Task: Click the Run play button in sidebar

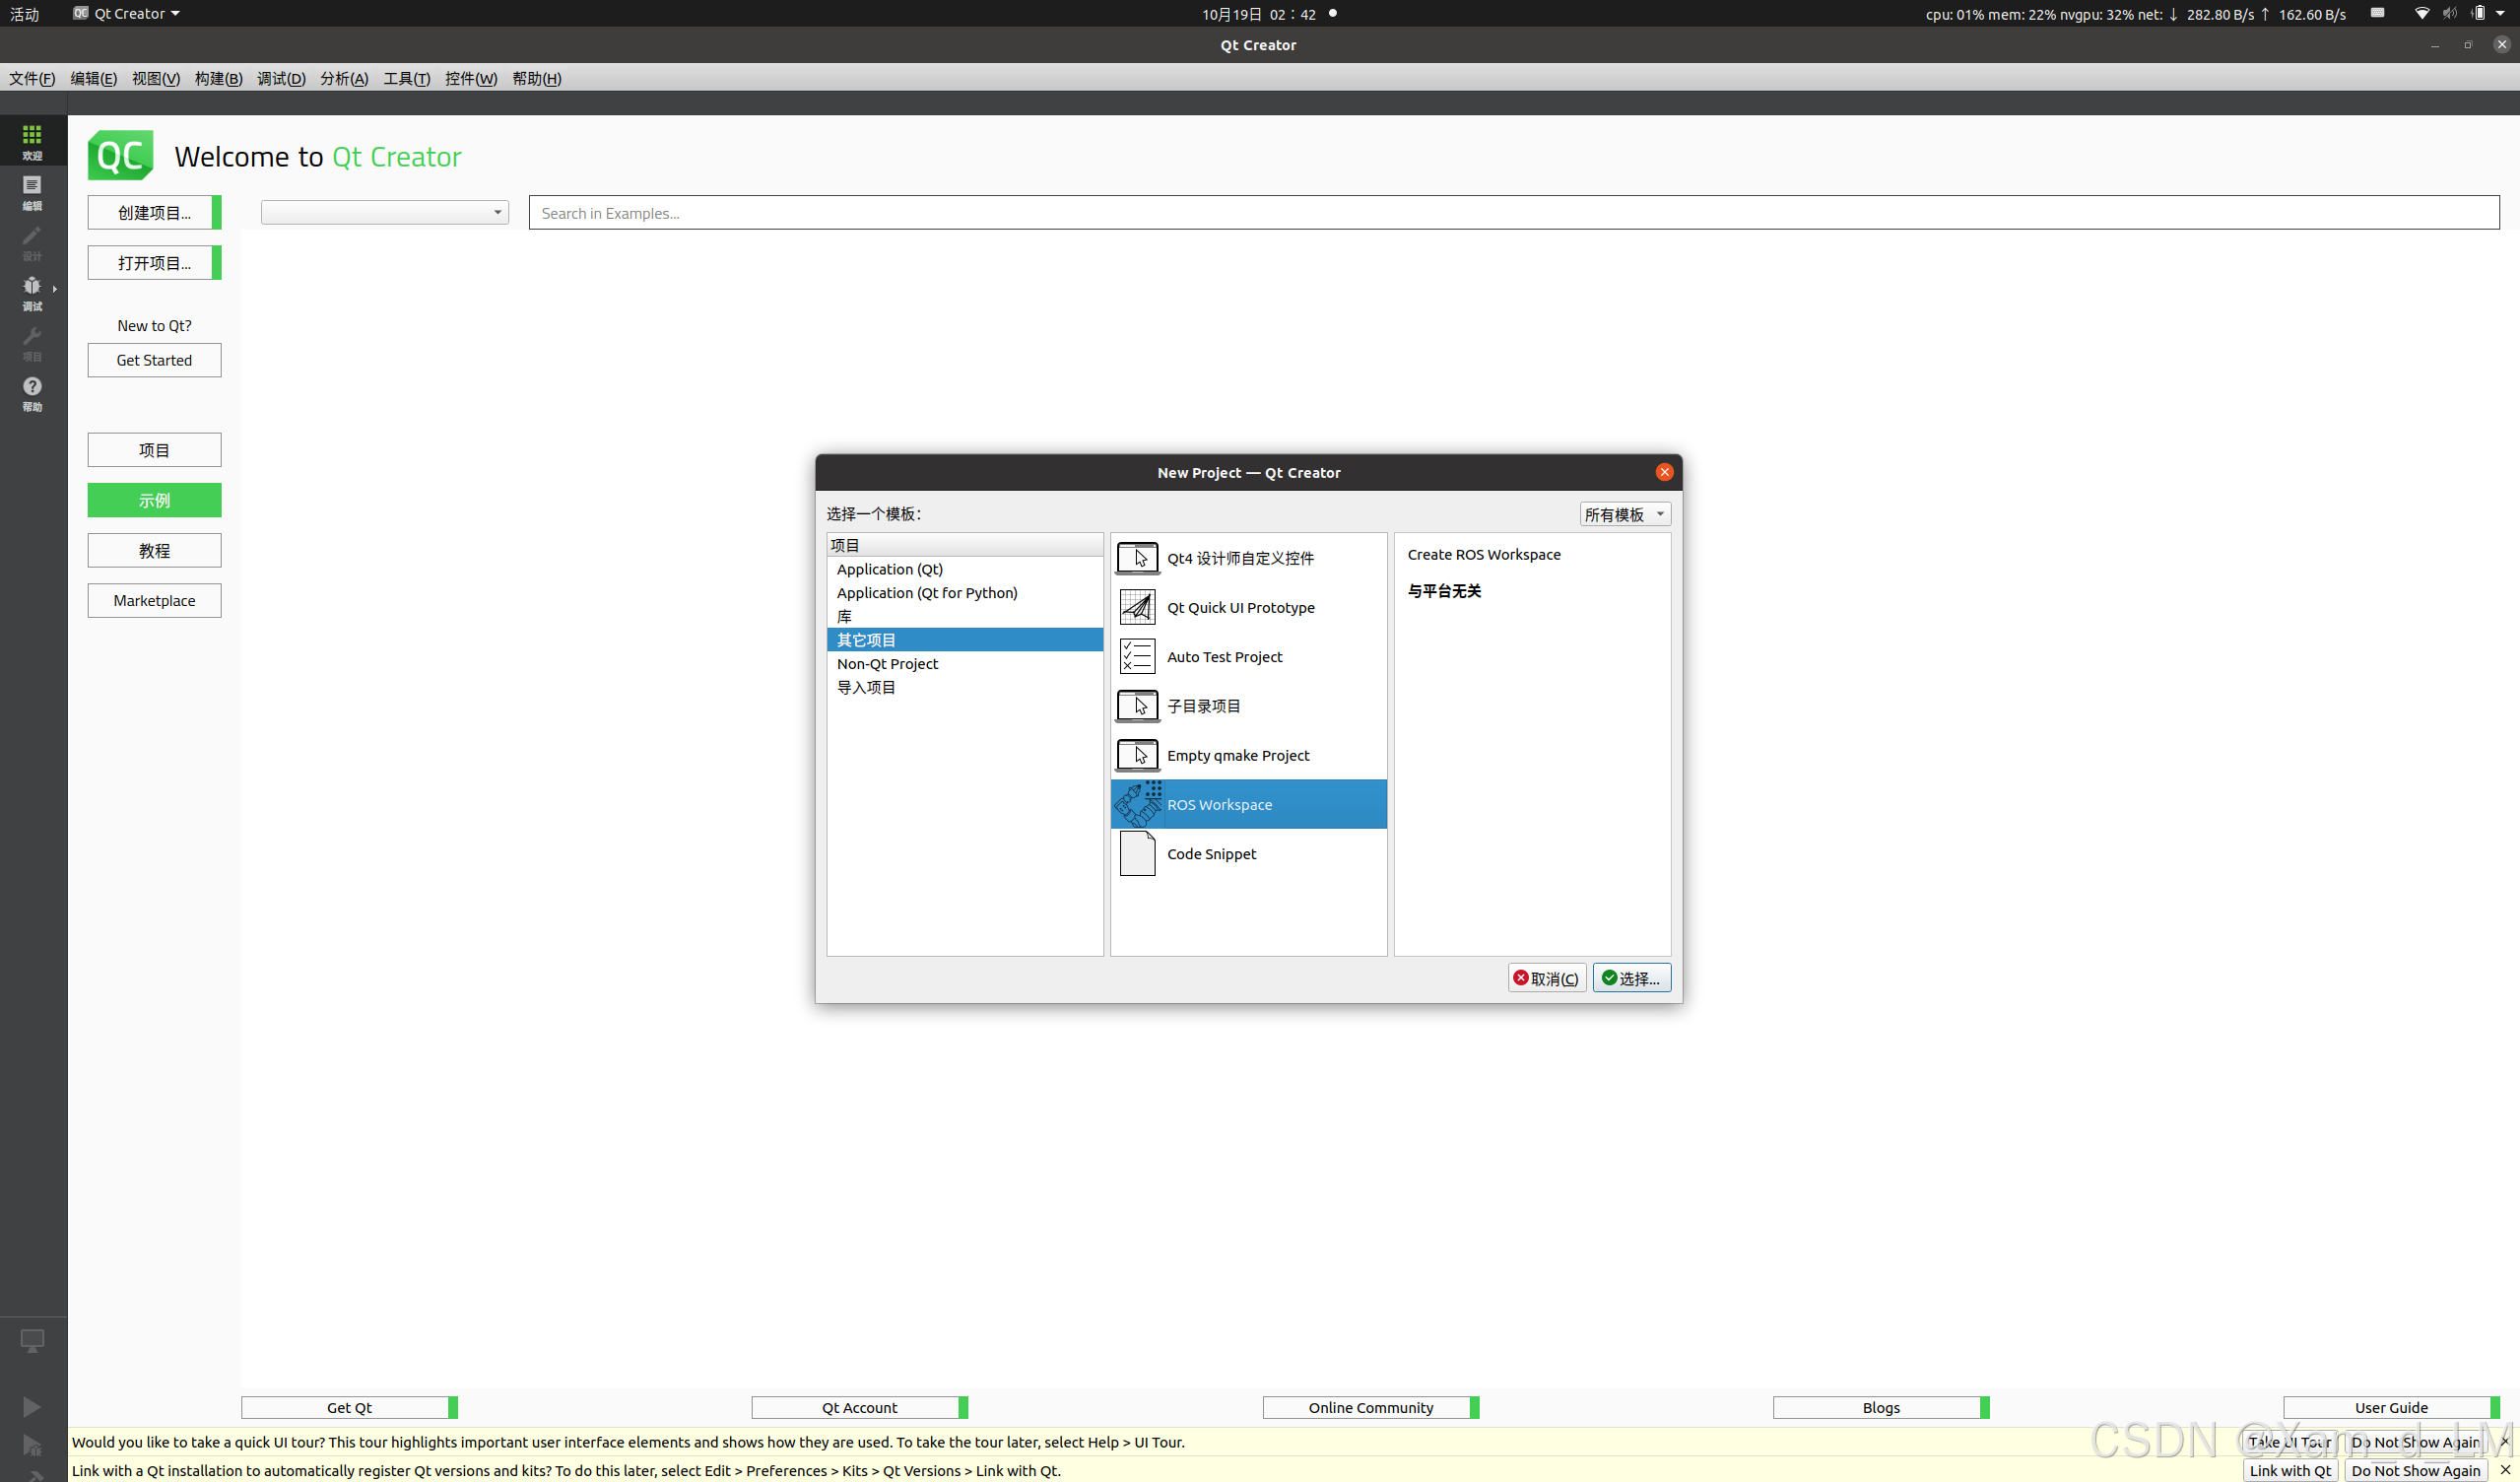Action: 32,1407
